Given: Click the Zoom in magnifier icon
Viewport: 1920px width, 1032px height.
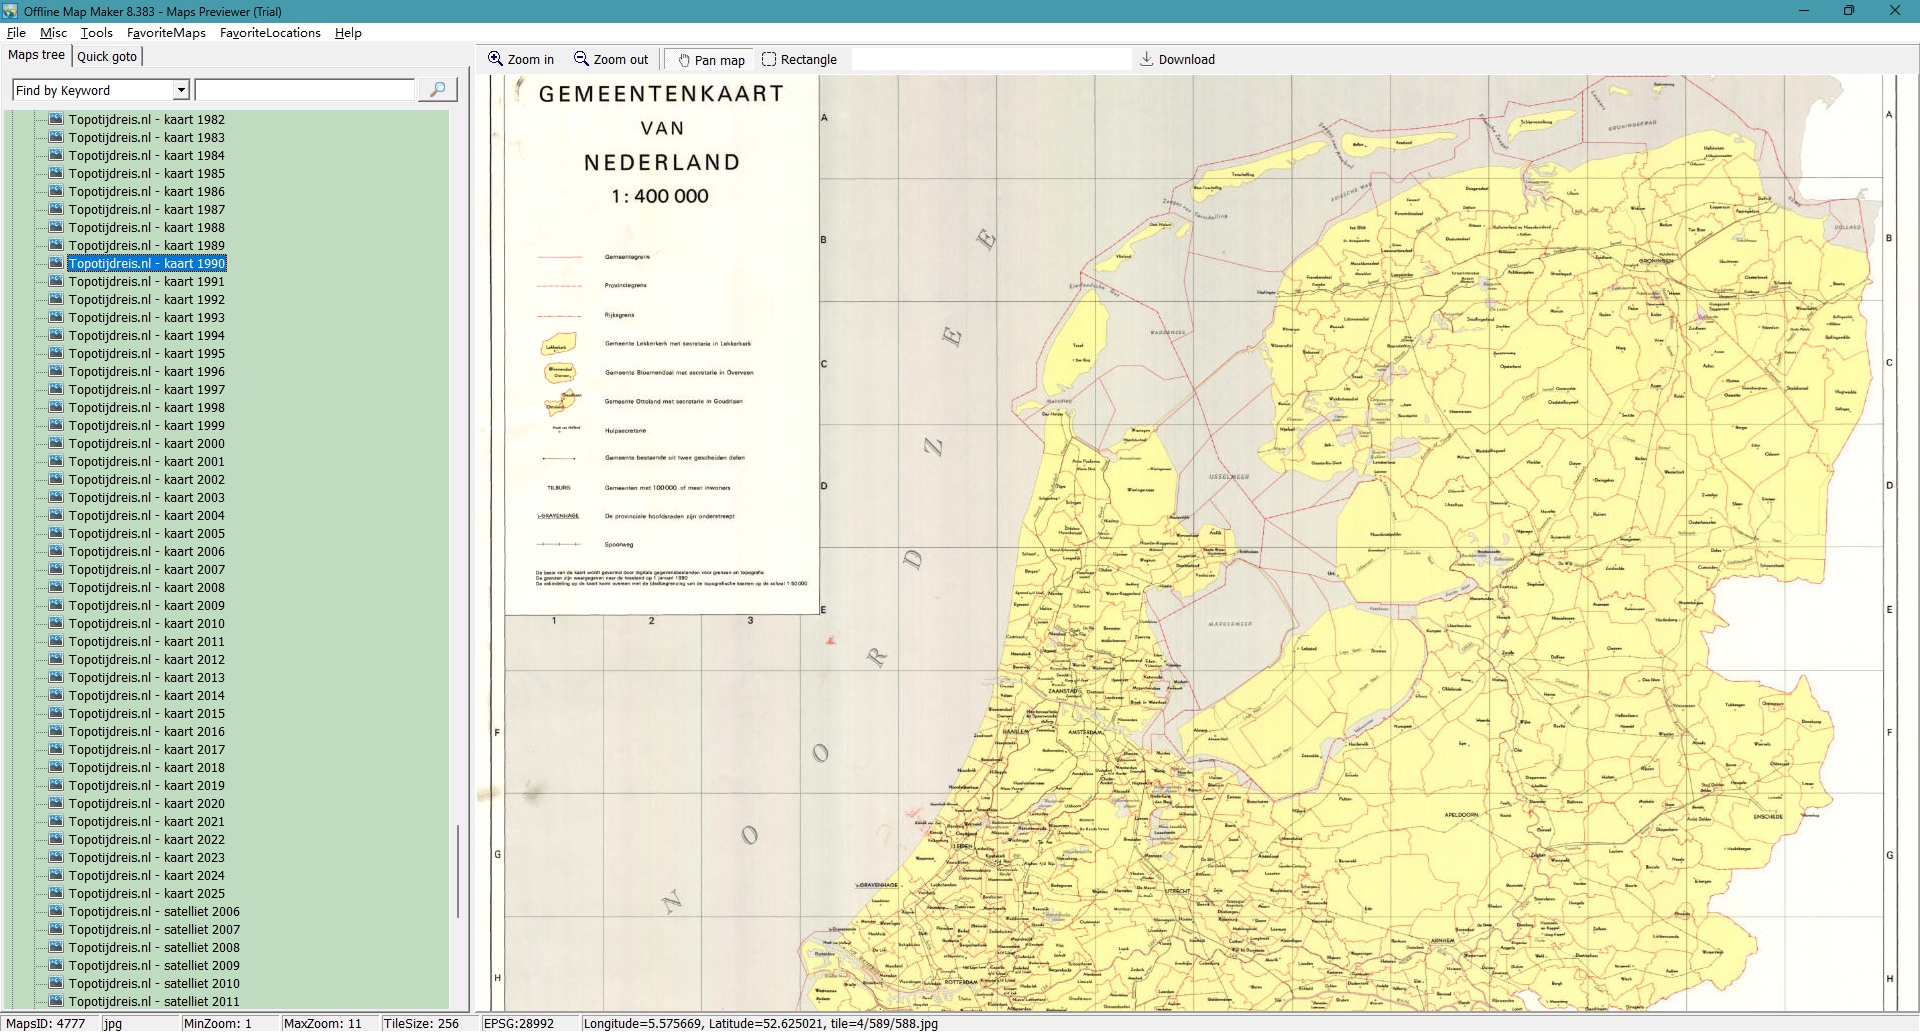Looking at the screenshot, I should [495, 59].
